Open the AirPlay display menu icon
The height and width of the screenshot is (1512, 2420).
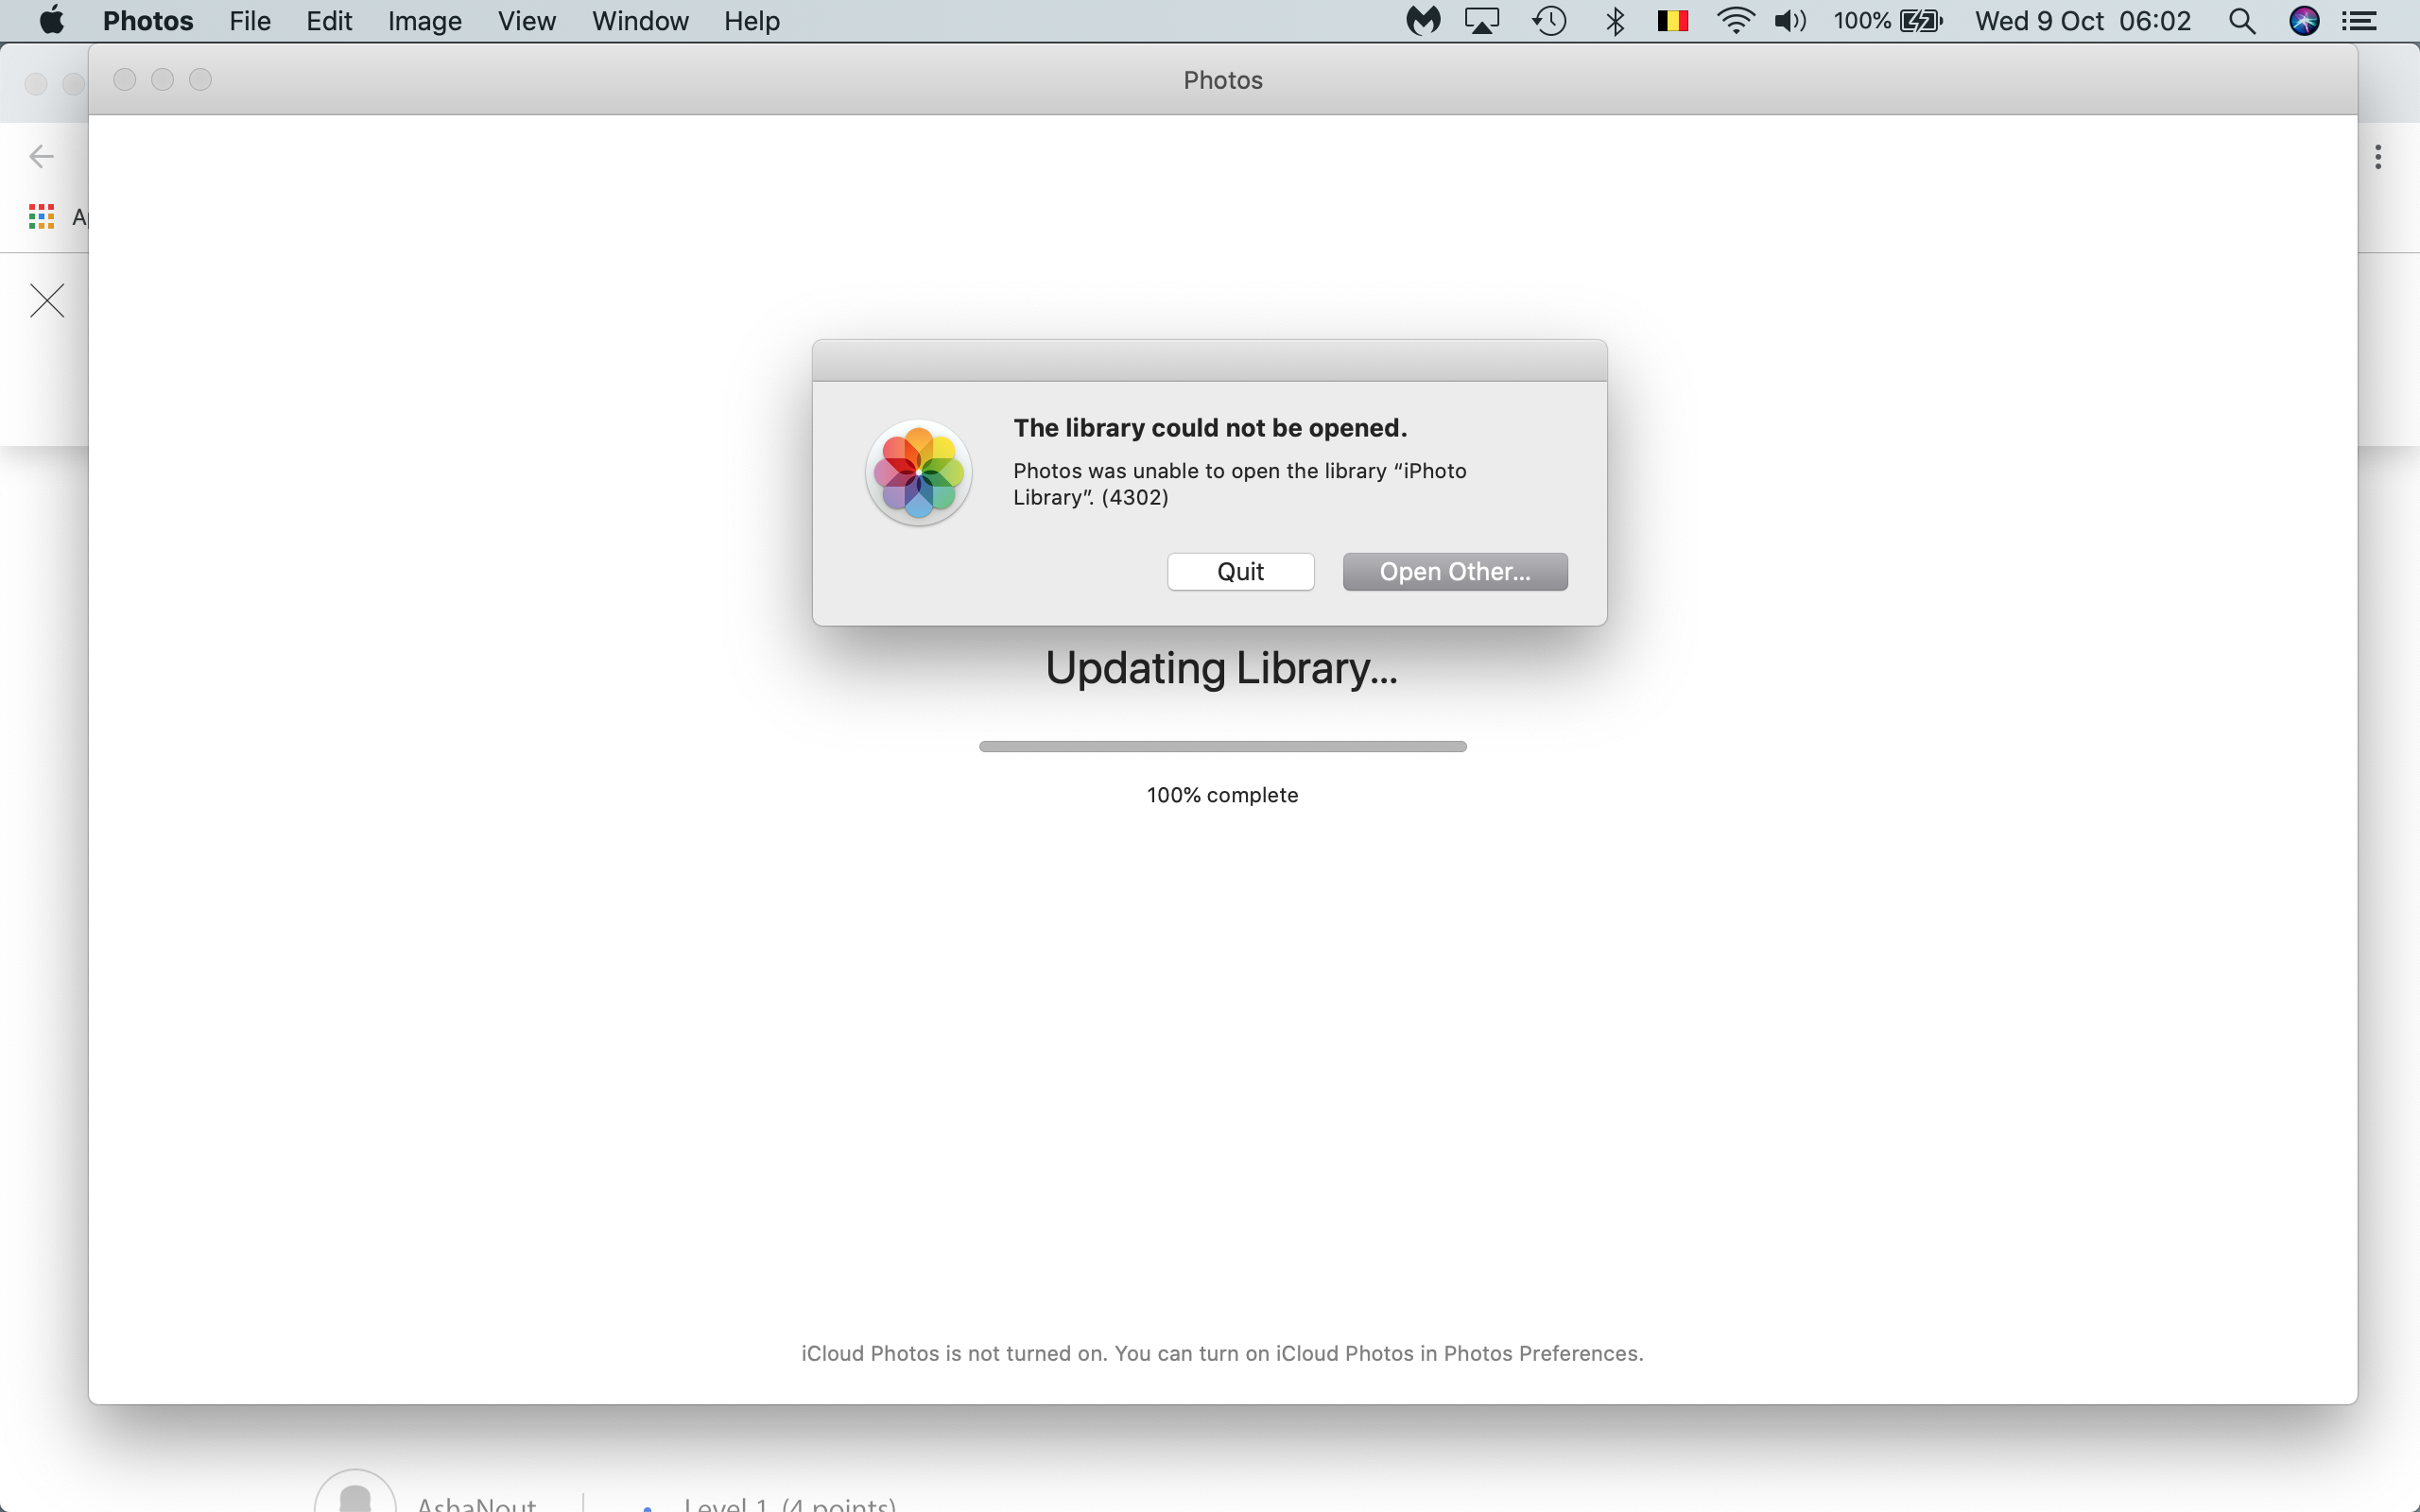[1482, 21]
